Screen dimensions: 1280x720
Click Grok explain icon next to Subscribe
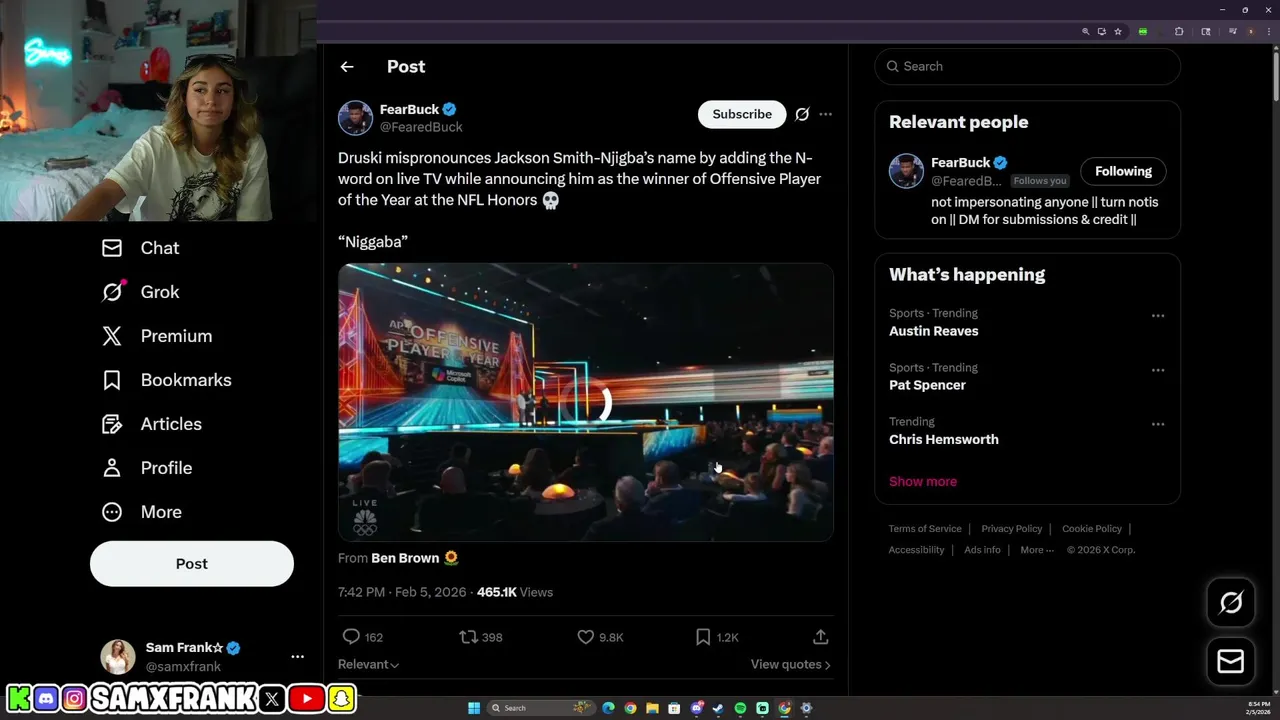tap(802, 114)
